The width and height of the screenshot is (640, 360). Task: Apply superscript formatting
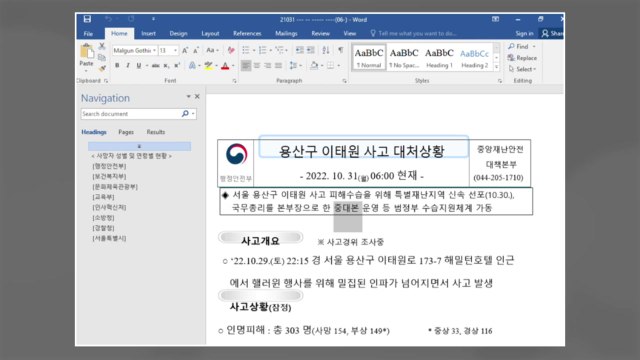[177, 65]
